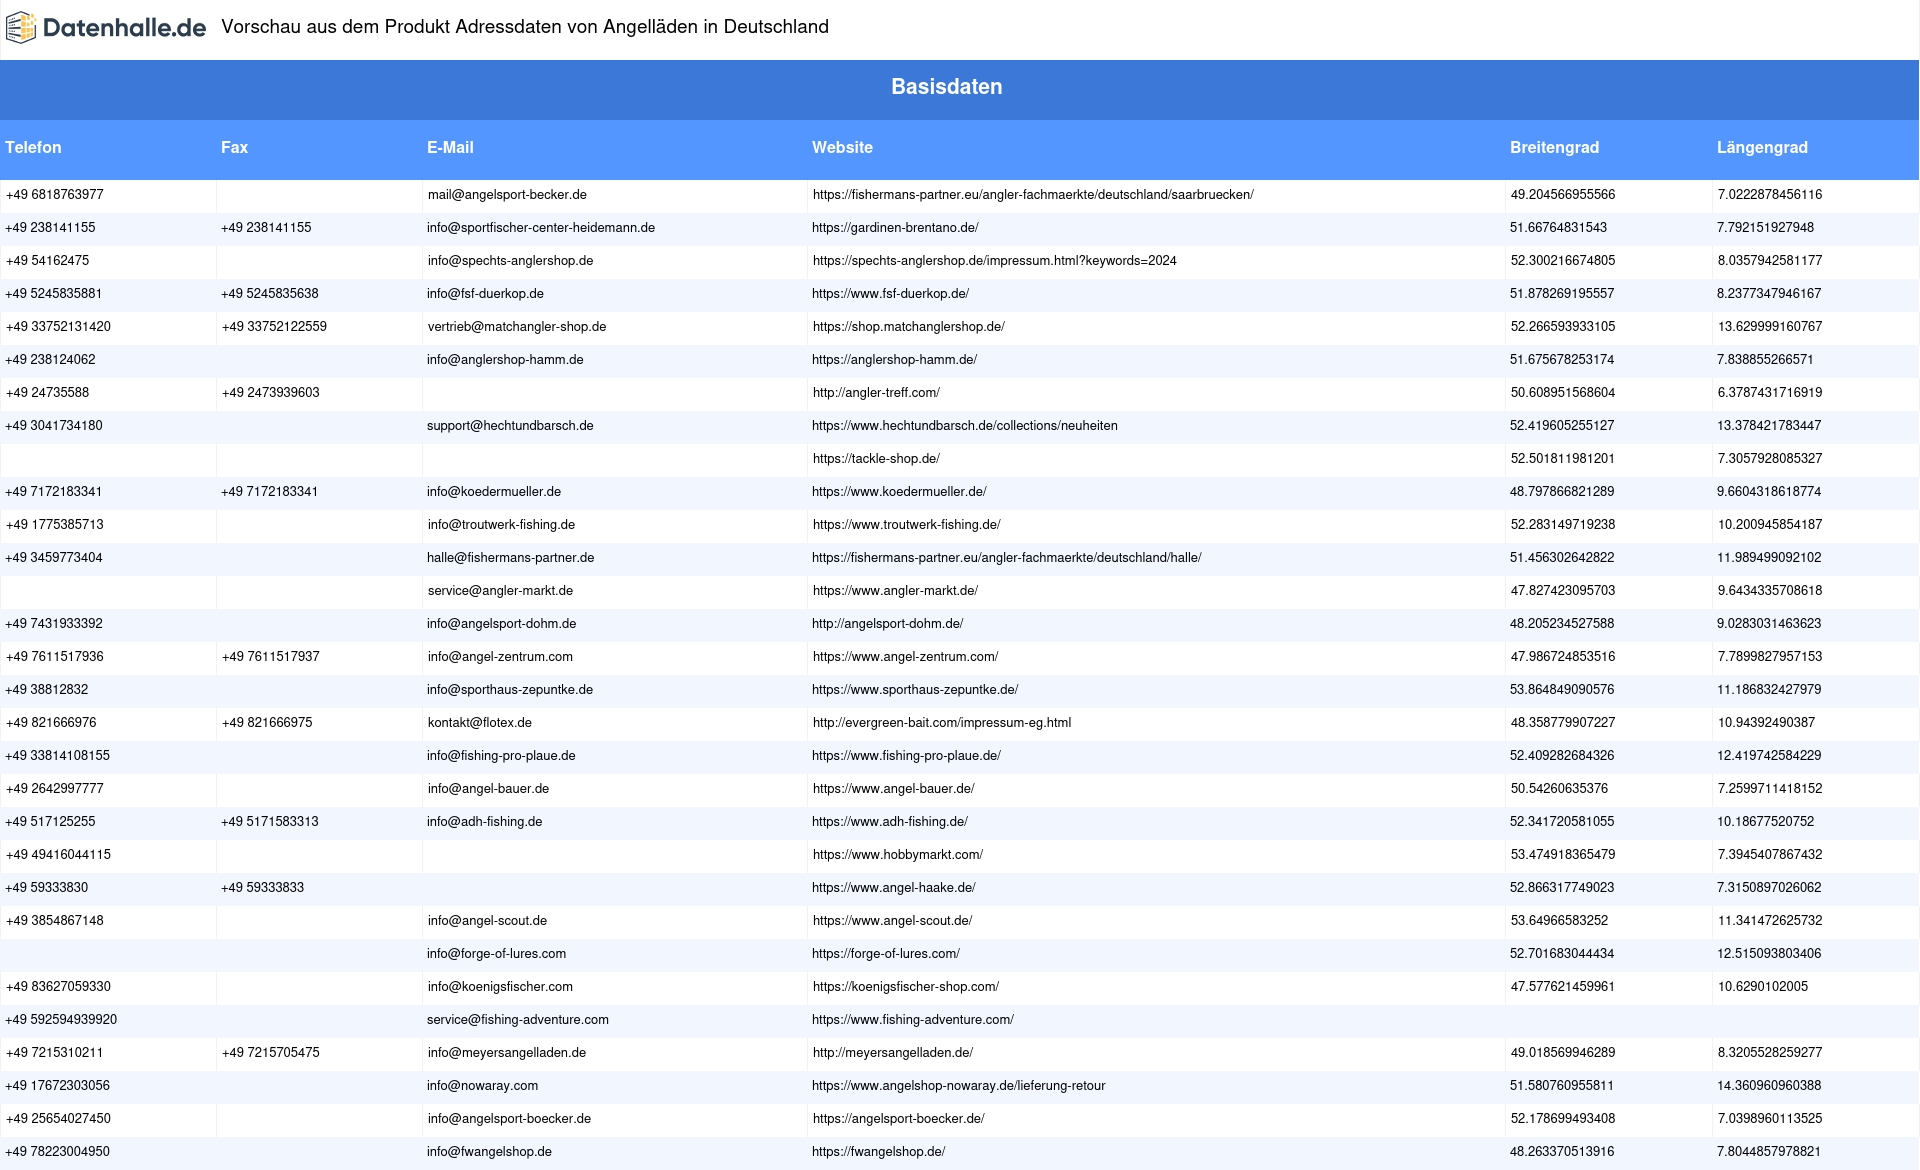Select fax number +49 7611517937
The image size is (1920, 1170).
coord(271,657)
